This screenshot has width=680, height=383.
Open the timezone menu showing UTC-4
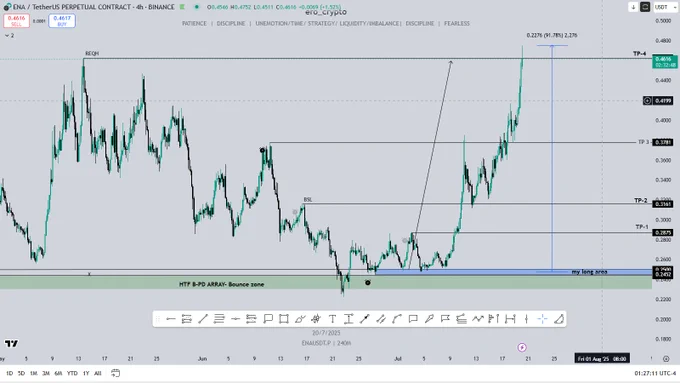pos(655,373)
